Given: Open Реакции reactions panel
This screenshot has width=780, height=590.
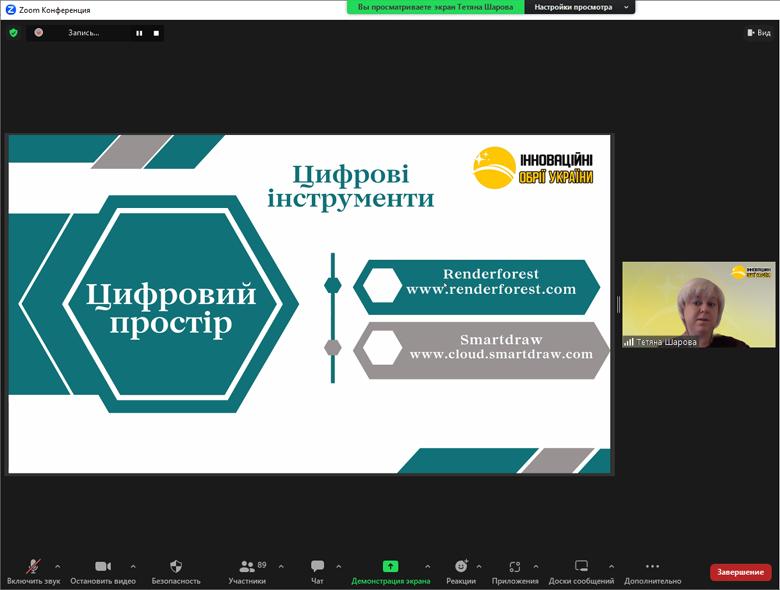Looking at the screenshot, I should [461, 571].
